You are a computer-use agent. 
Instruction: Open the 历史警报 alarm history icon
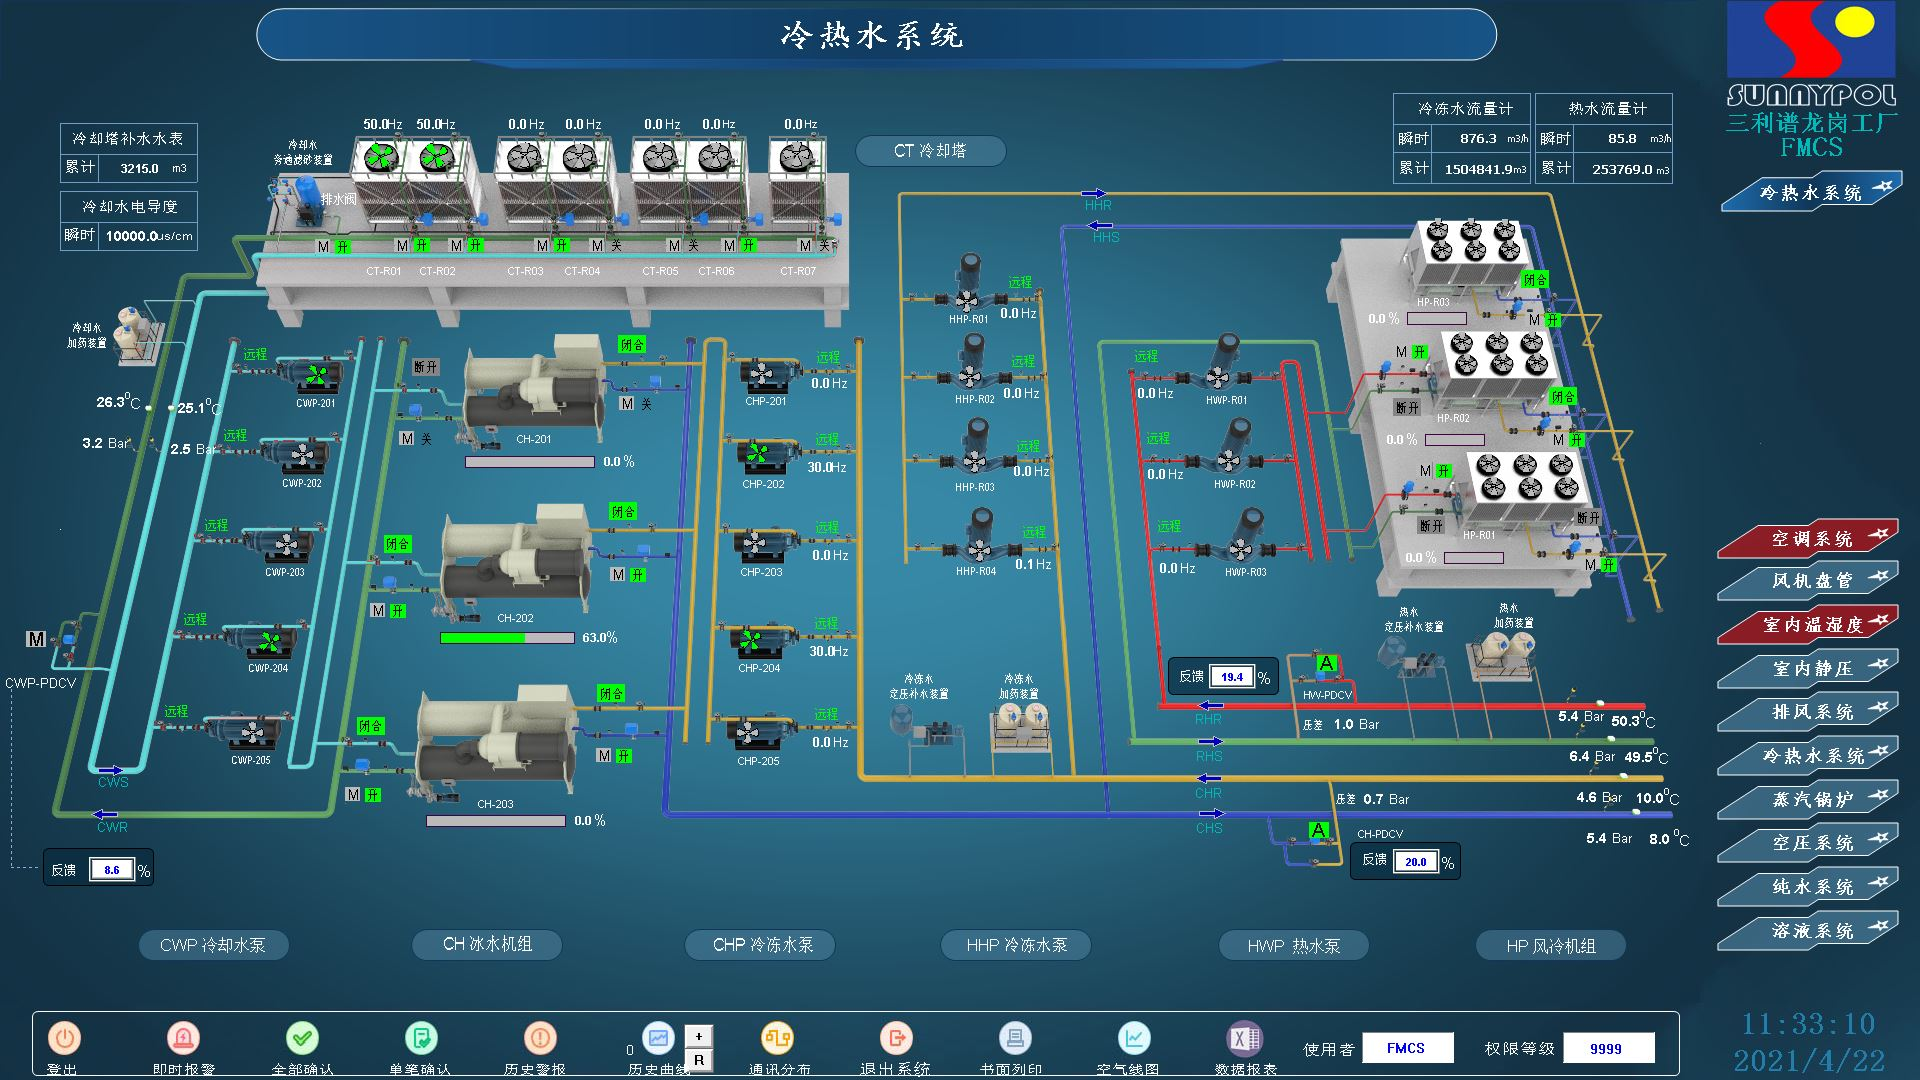coord(539,1039)
